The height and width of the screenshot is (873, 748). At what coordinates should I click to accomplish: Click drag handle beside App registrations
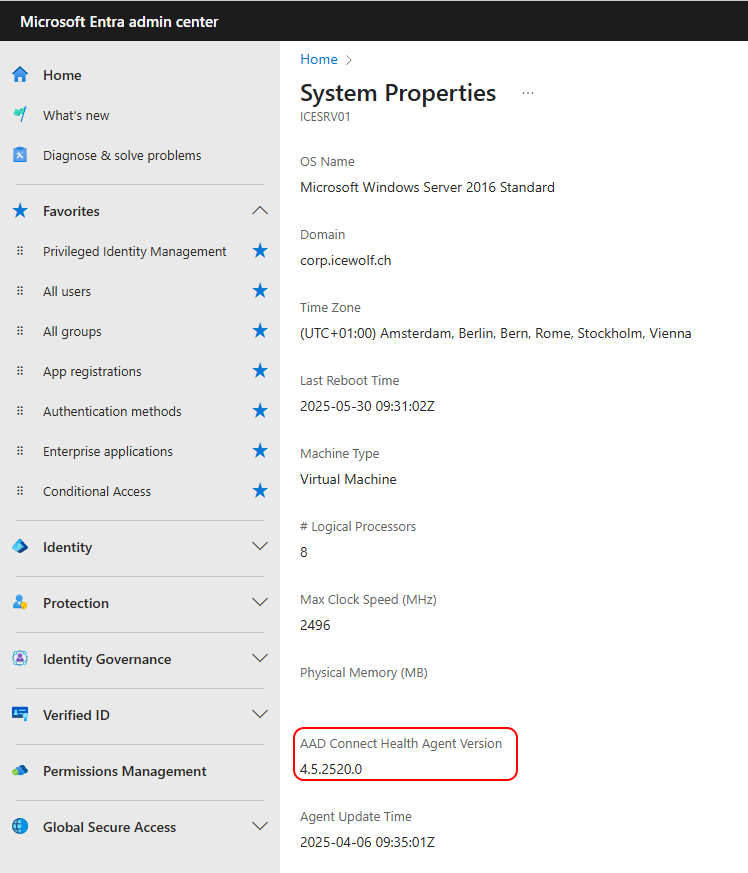coord(20,371)
